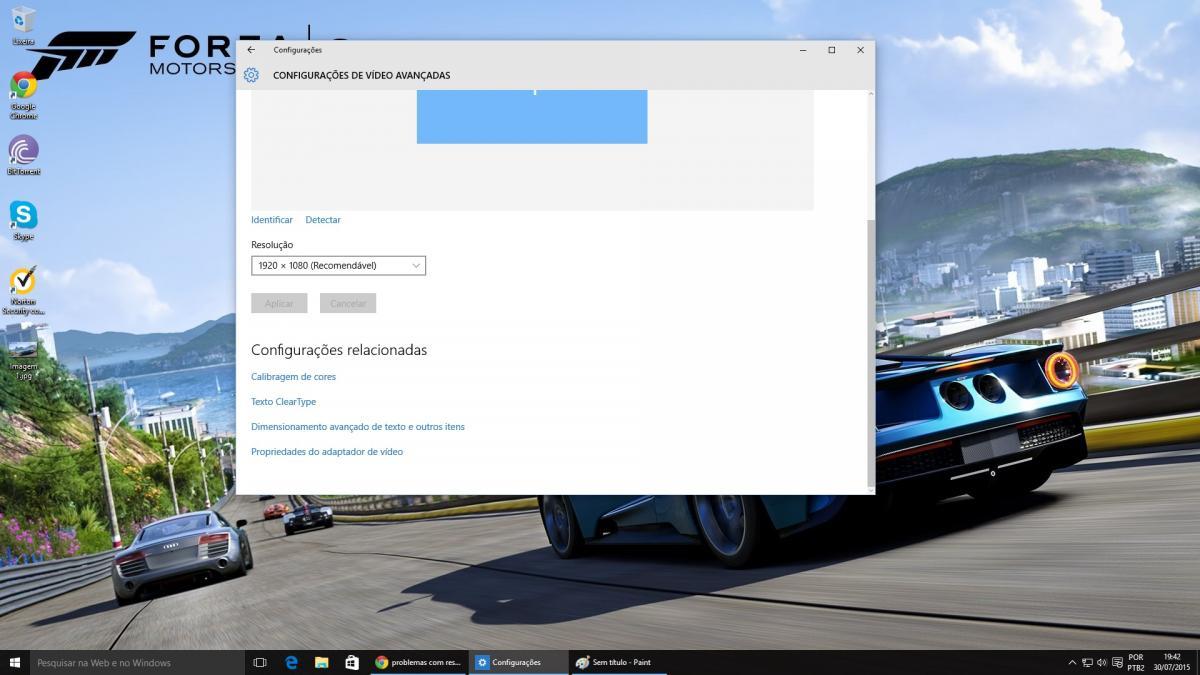The height and width of the screenshot is (675, 1200).
Task: Switch to the Configurações taskbar button
Action: click(518, 662)
